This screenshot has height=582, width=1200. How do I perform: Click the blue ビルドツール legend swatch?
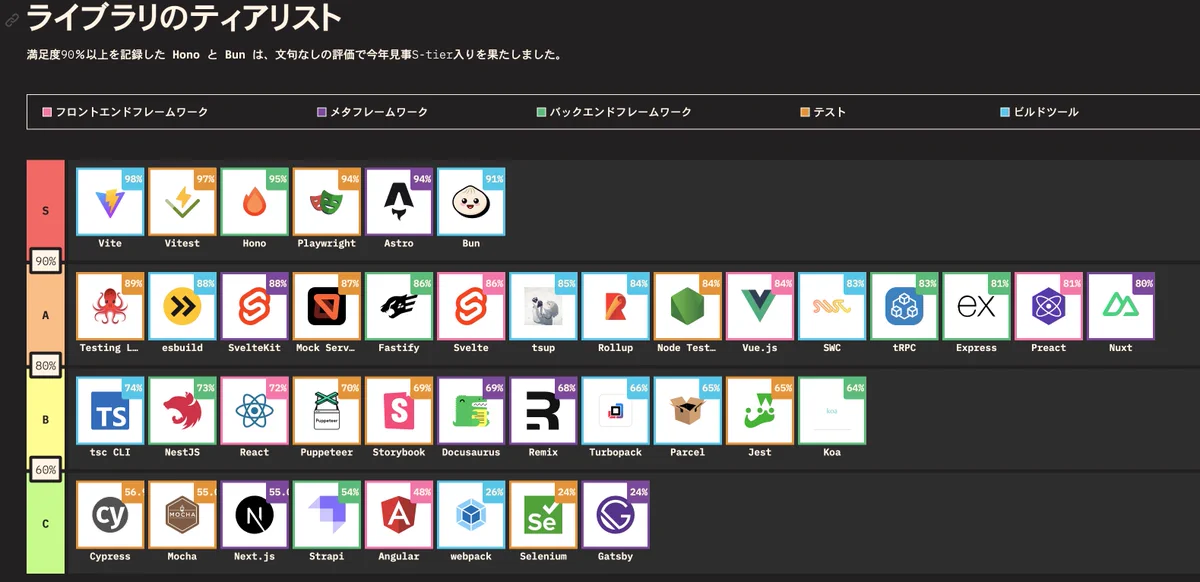tap(1005, 112)
